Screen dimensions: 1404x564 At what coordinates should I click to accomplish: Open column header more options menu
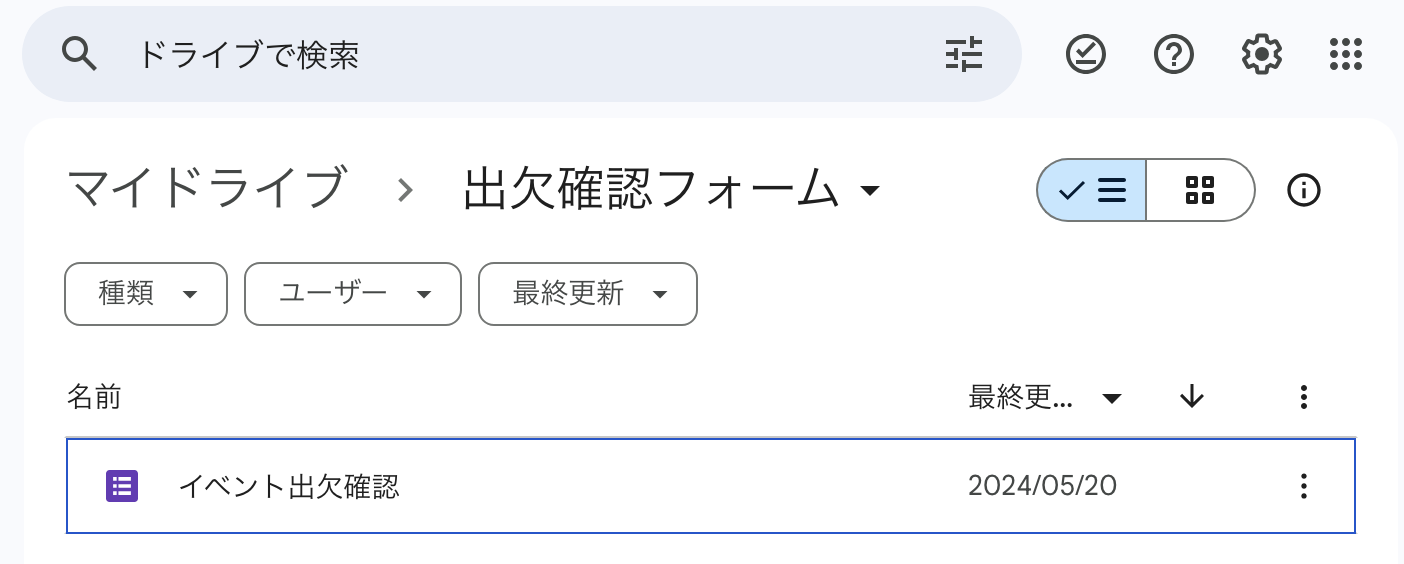point(1303,397)
